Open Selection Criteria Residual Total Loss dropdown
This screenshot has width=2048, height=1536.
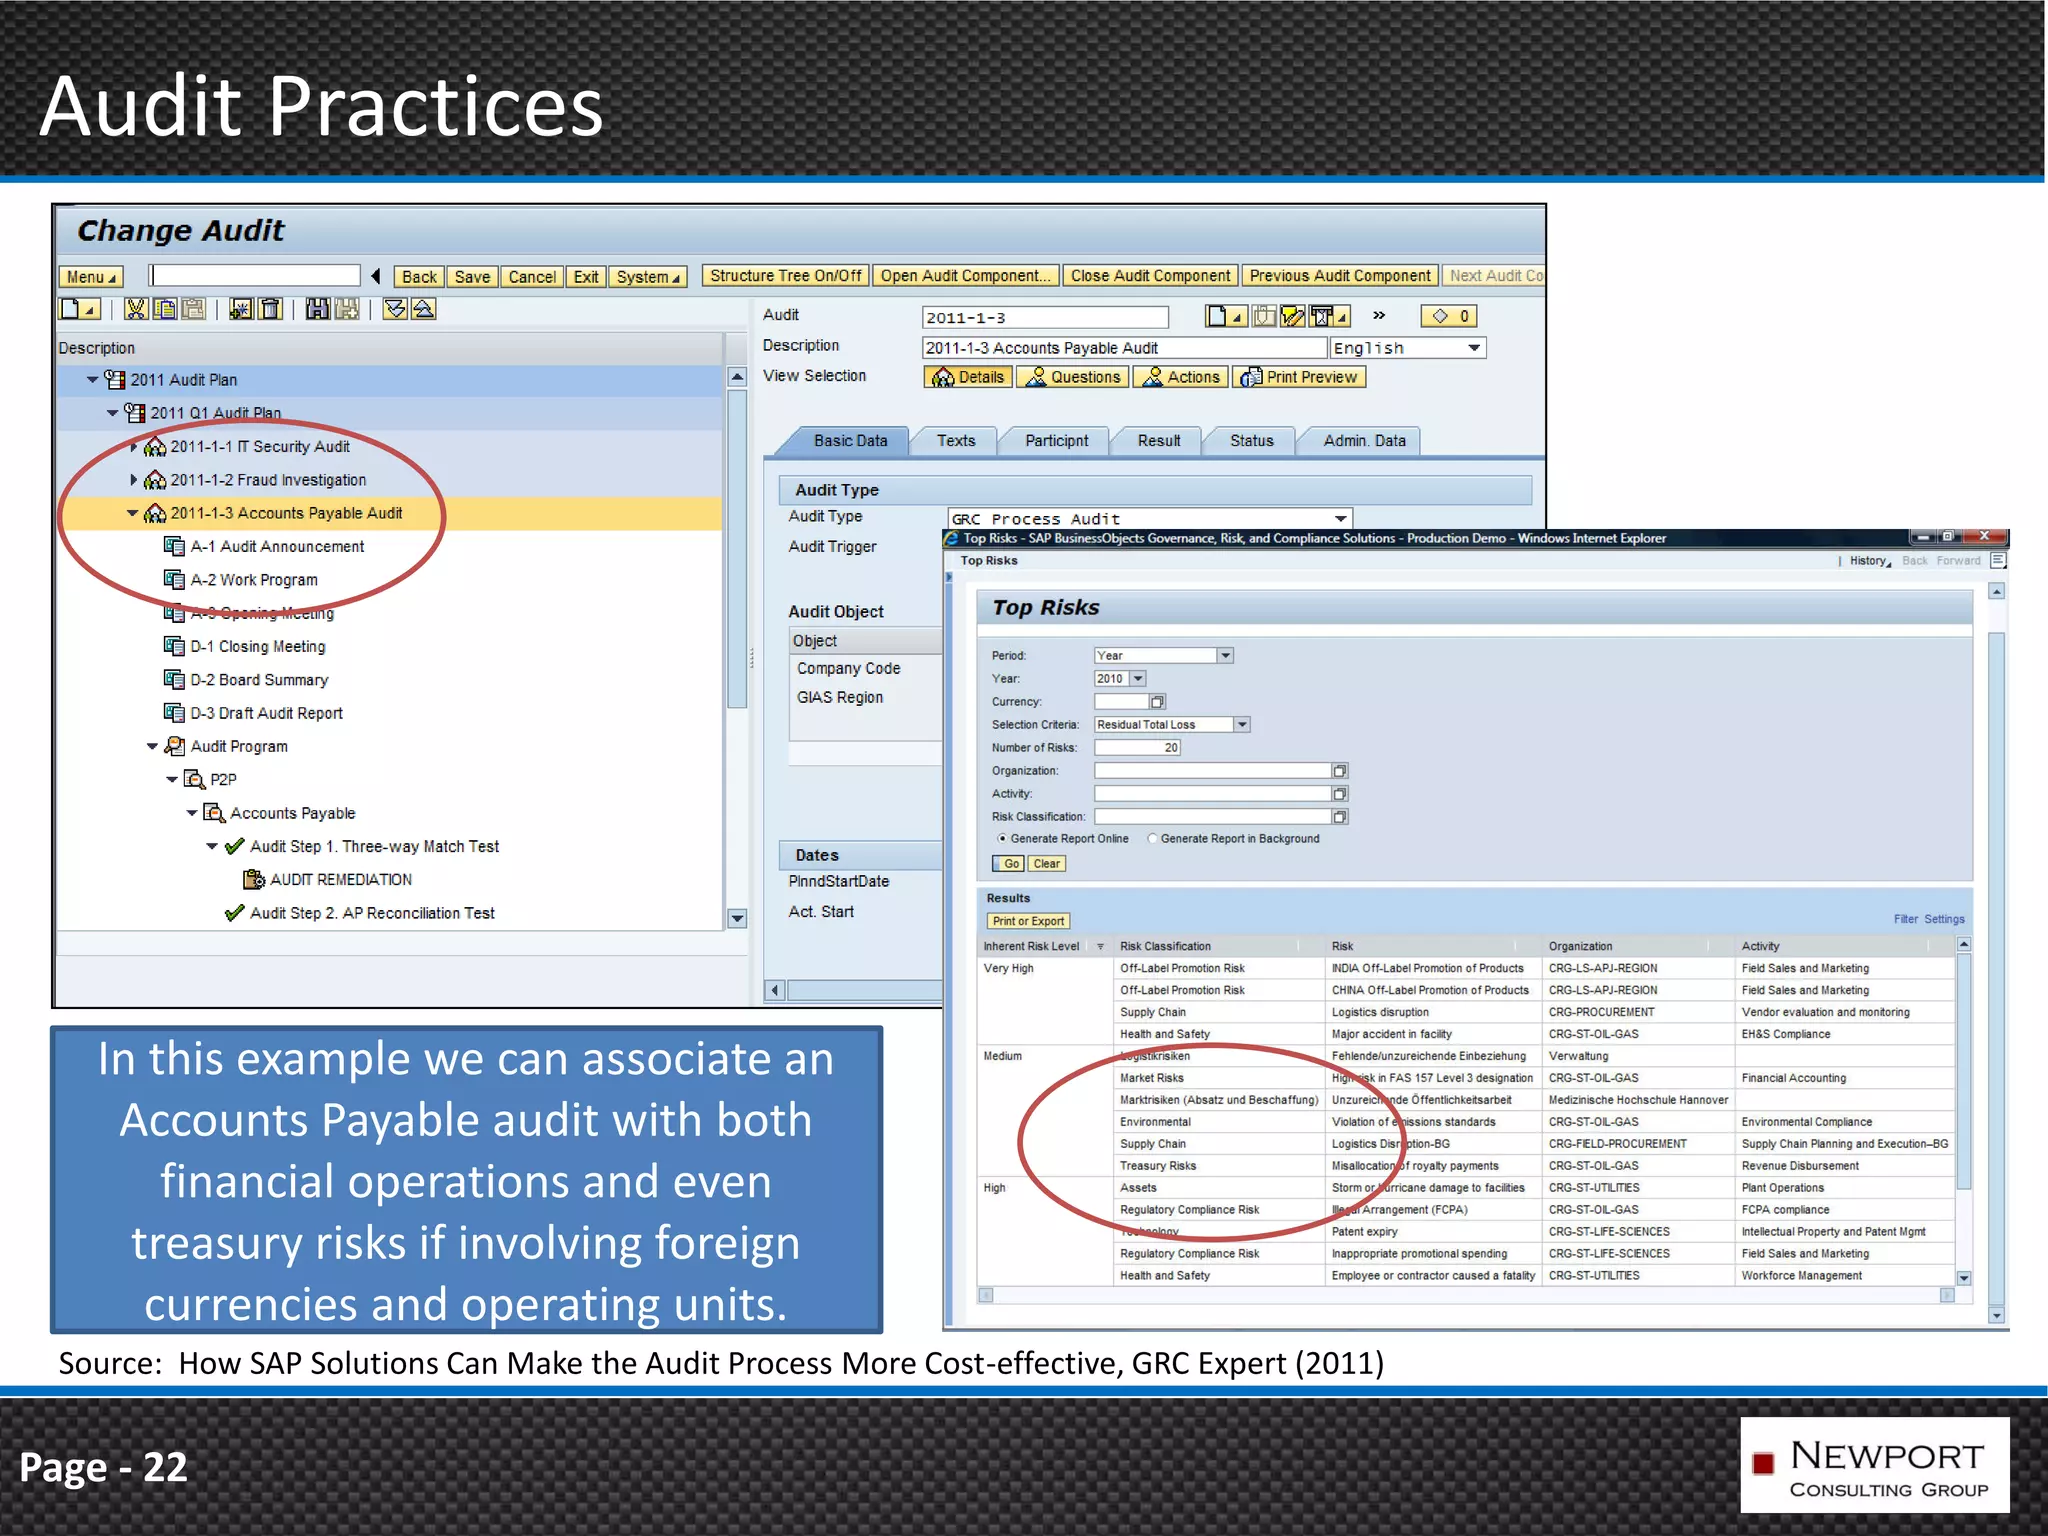click(x=1242, y=725)
